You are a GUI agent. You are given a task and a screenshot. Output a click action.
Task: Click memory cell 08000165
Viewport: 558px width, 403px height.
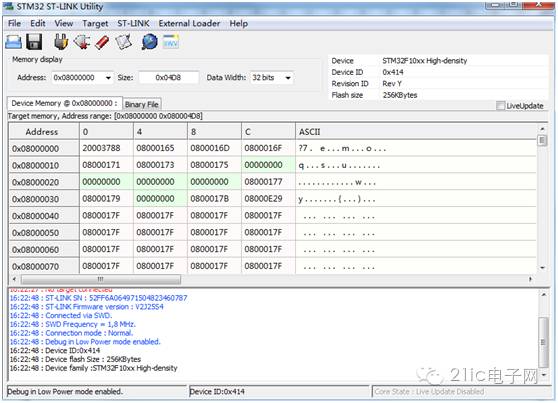160,148
